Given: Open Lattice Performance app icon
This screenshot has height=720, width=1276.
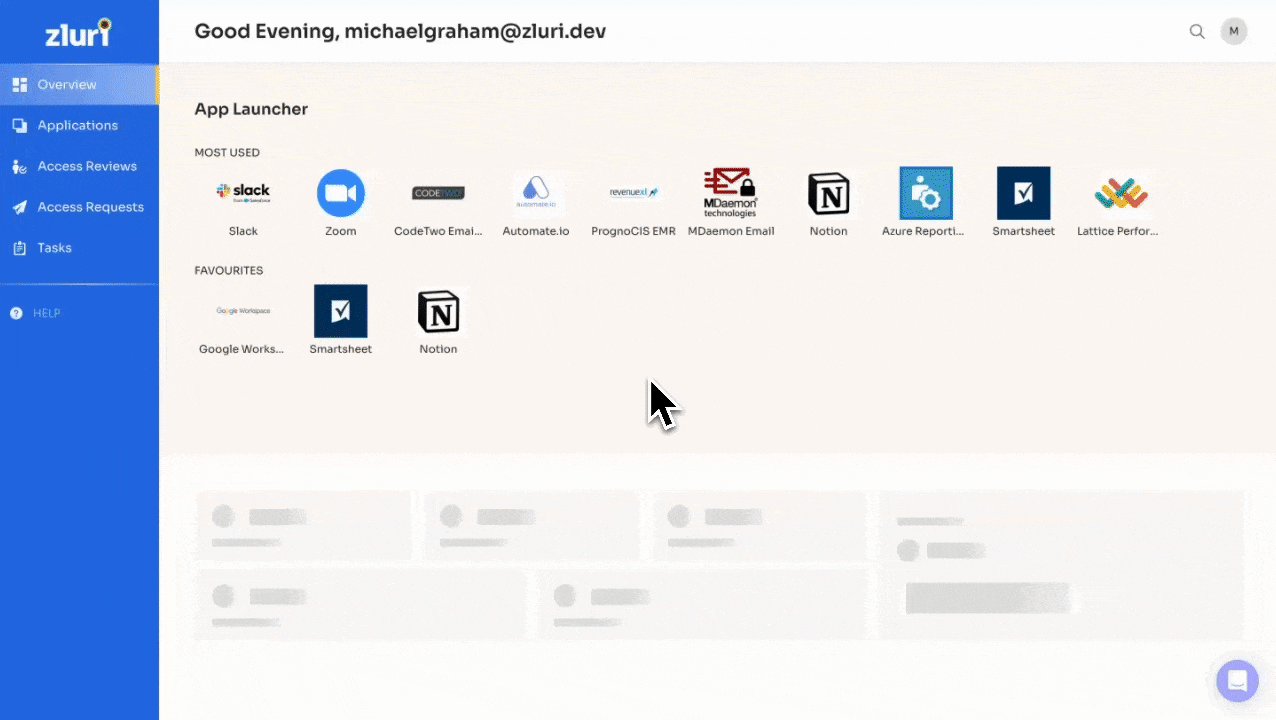Looking at the screenshot, I should 1121,193.
